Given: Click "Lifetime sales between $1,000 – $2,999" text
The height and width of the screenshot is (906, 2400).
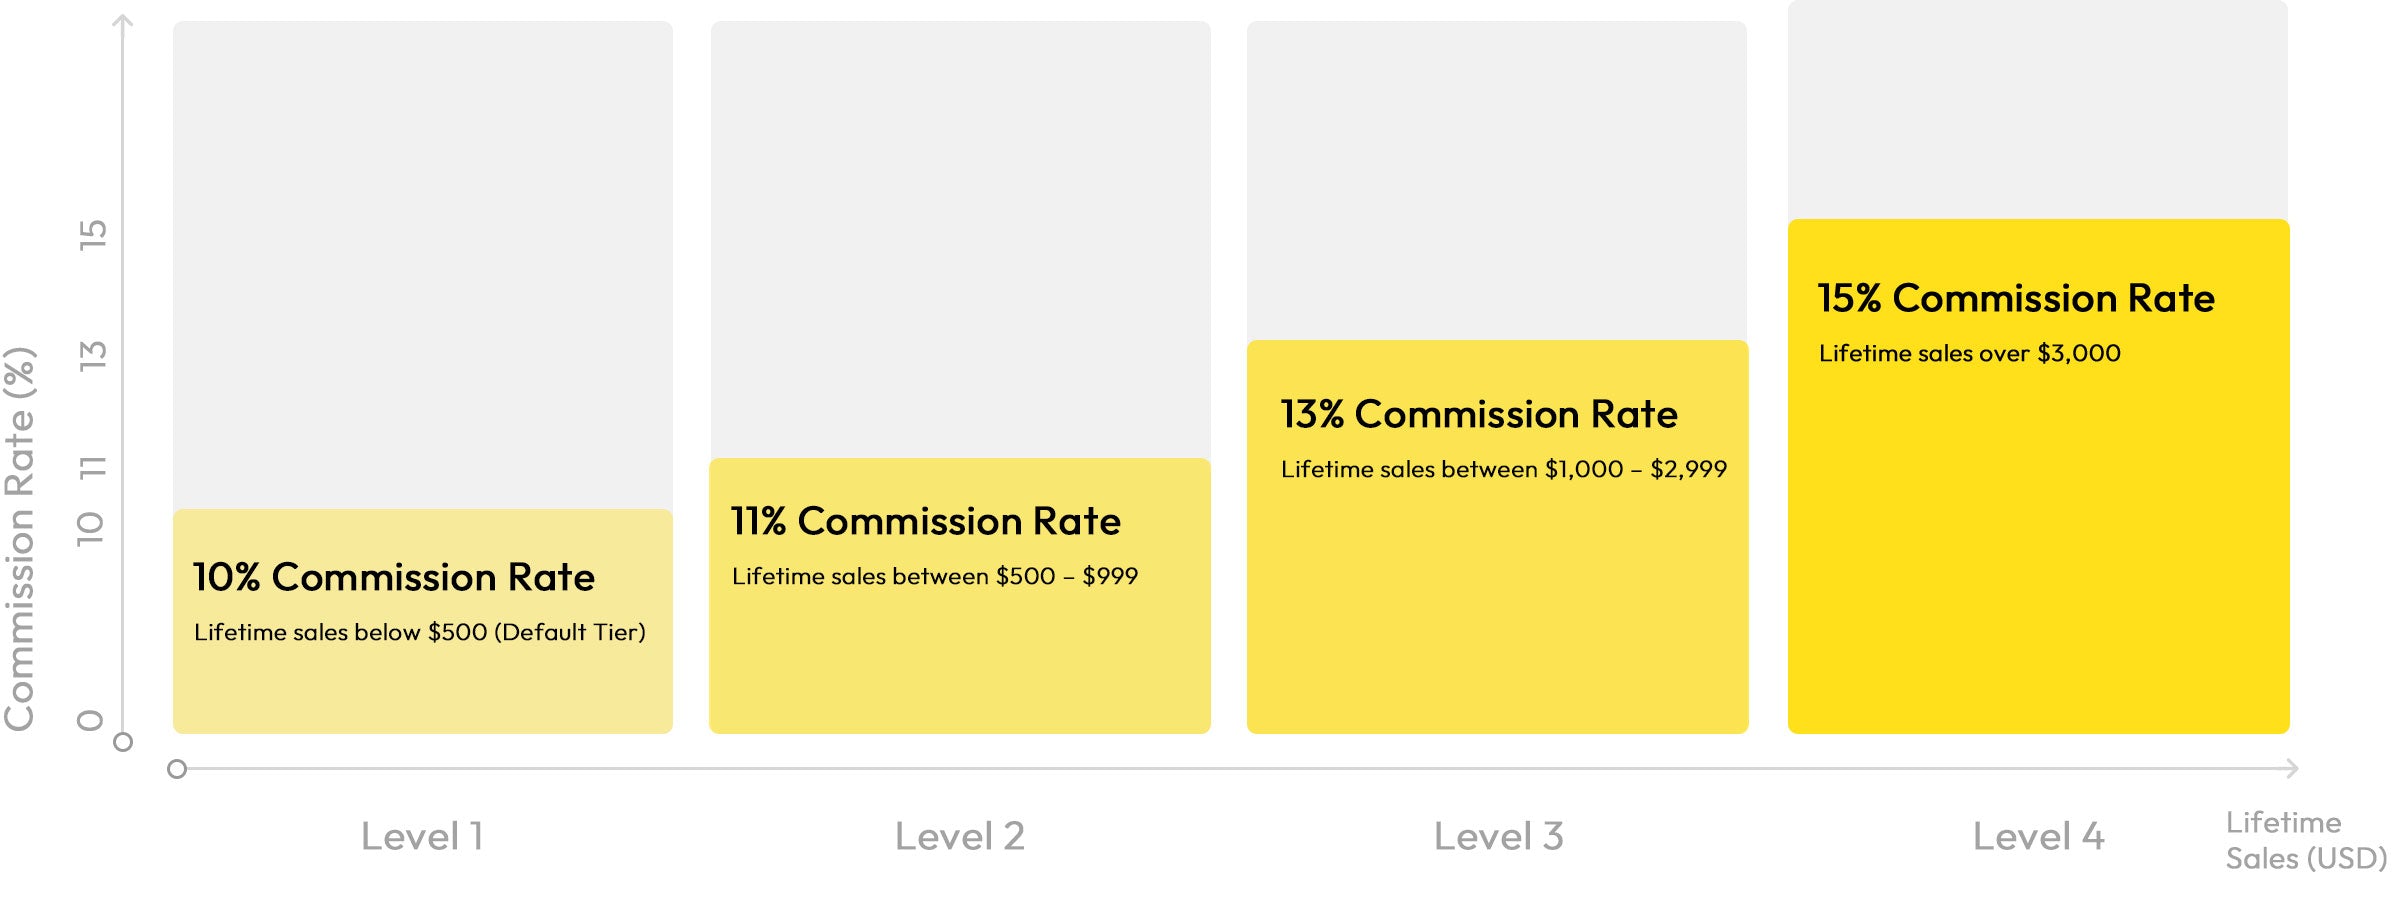Looking at the screenshot, I should [1504, 469].
